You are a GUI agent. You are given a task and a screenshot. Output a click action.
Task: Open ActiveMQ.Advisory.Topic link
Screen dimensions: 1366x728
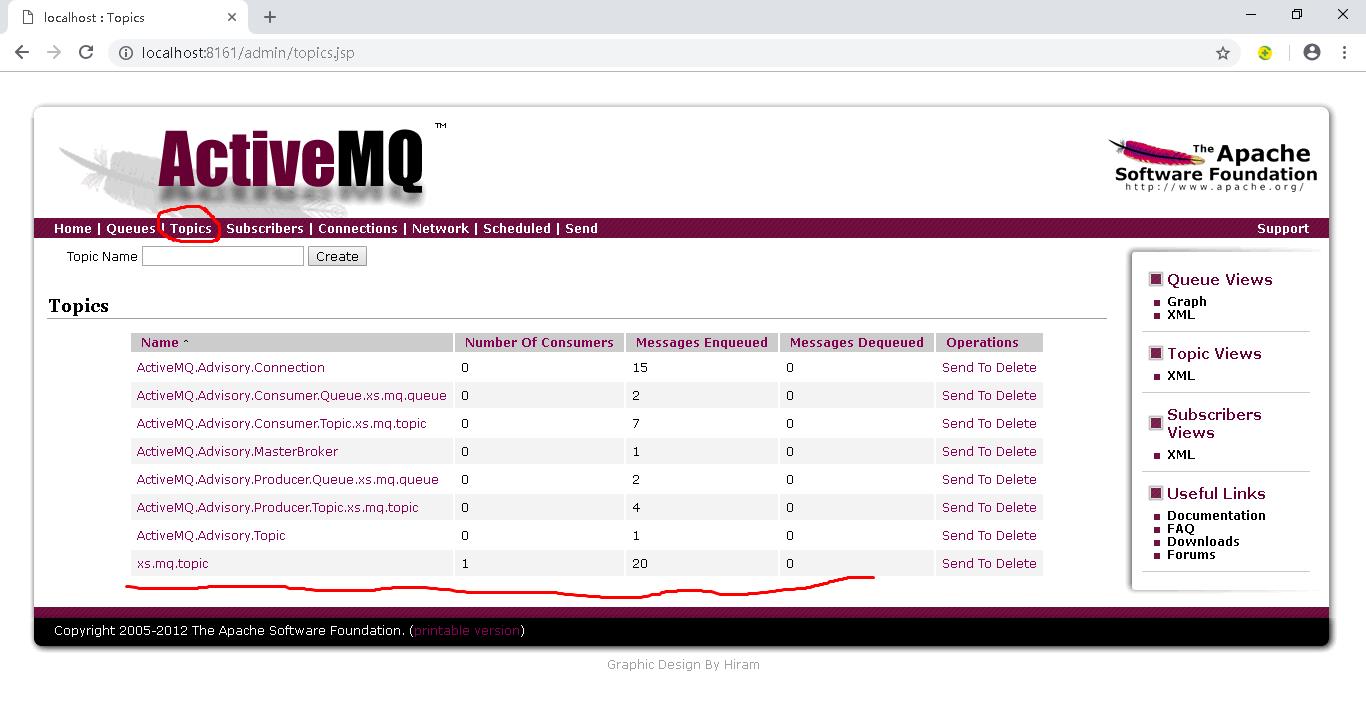[211, 535]
